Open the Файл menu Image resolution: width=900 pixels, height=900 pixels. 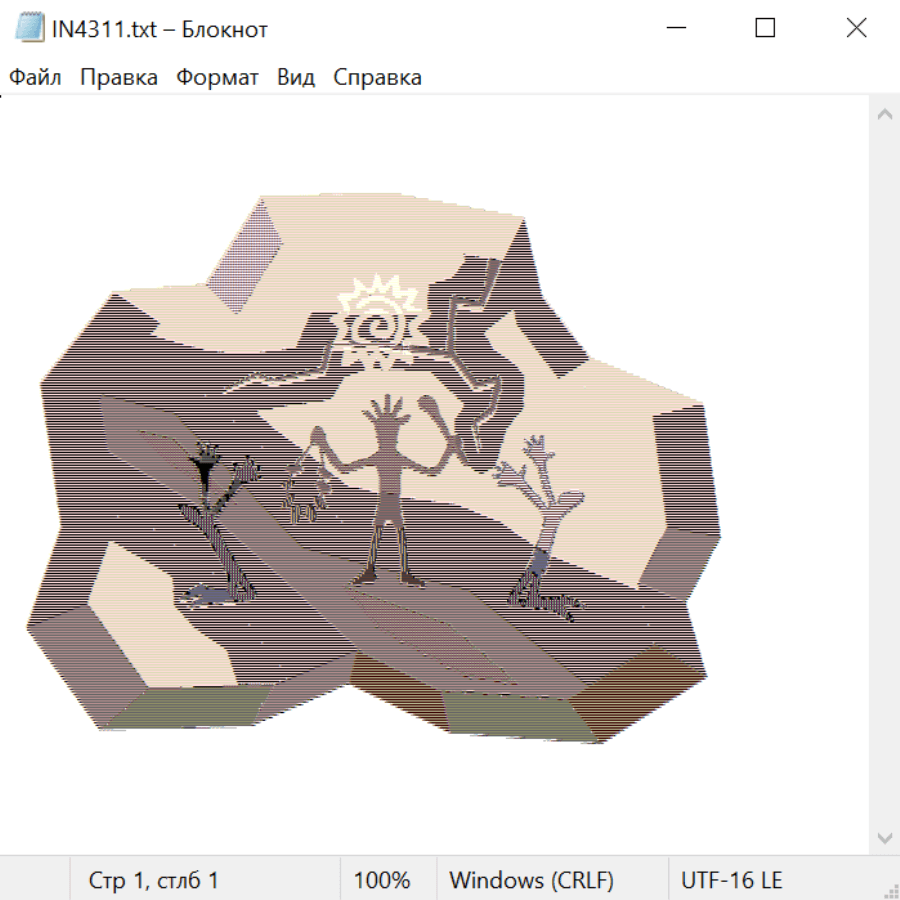[x=35, y=78]
